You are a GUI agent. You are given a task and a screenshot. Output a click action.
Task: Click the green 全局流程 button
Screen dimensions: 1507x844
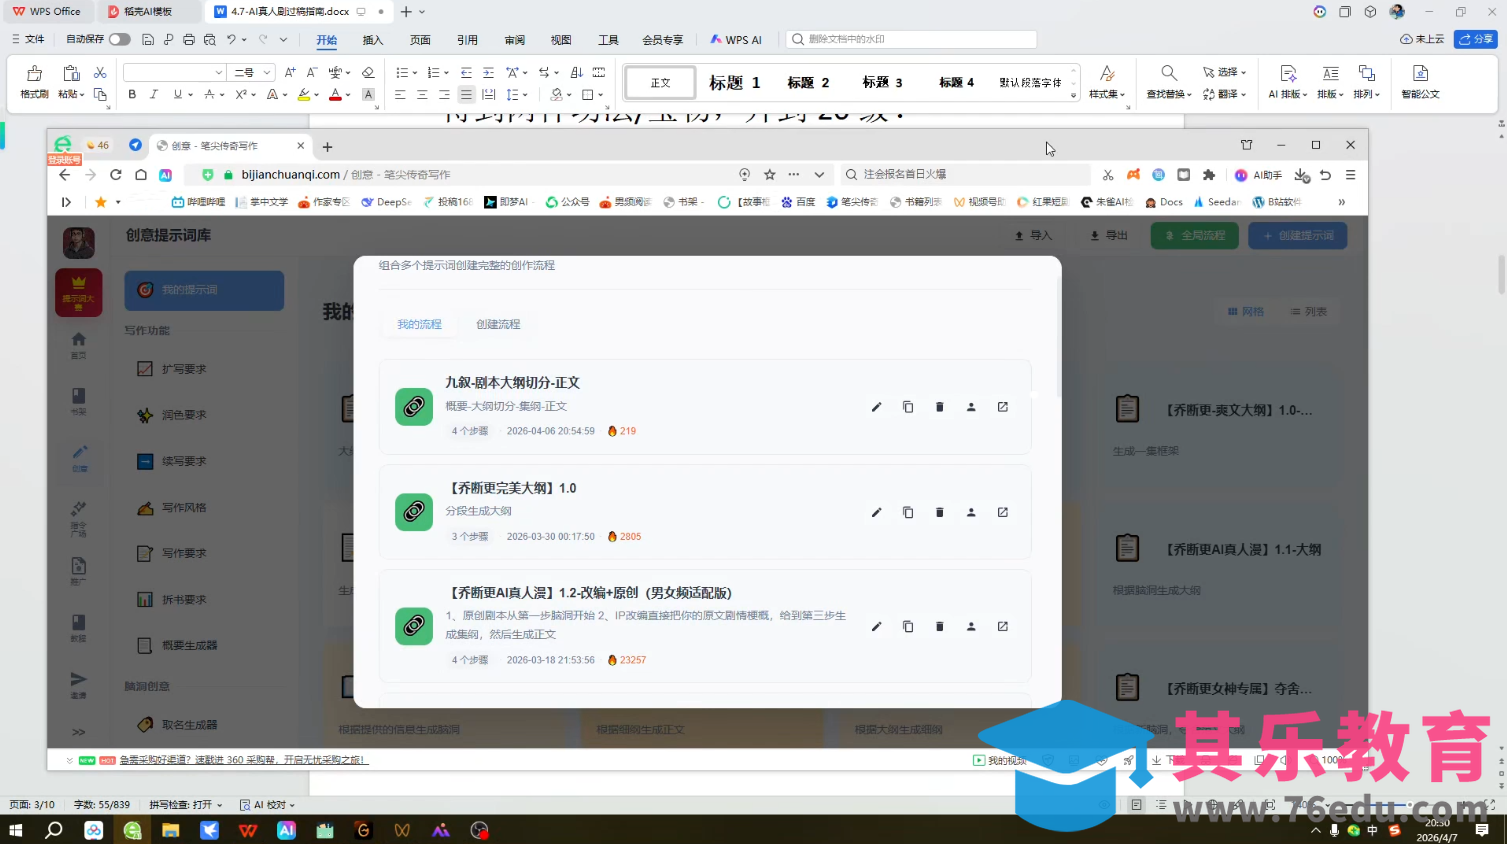1194,235
